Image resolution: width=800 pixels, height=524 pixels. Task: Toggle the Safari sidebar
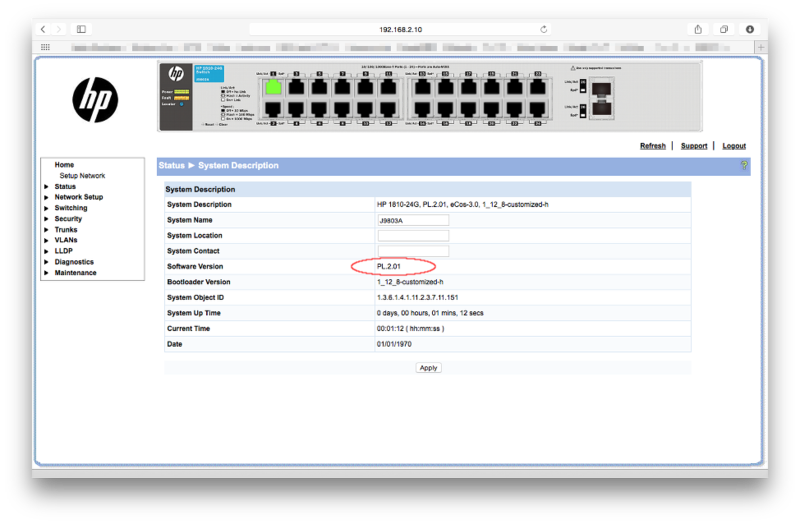[81, 29]
